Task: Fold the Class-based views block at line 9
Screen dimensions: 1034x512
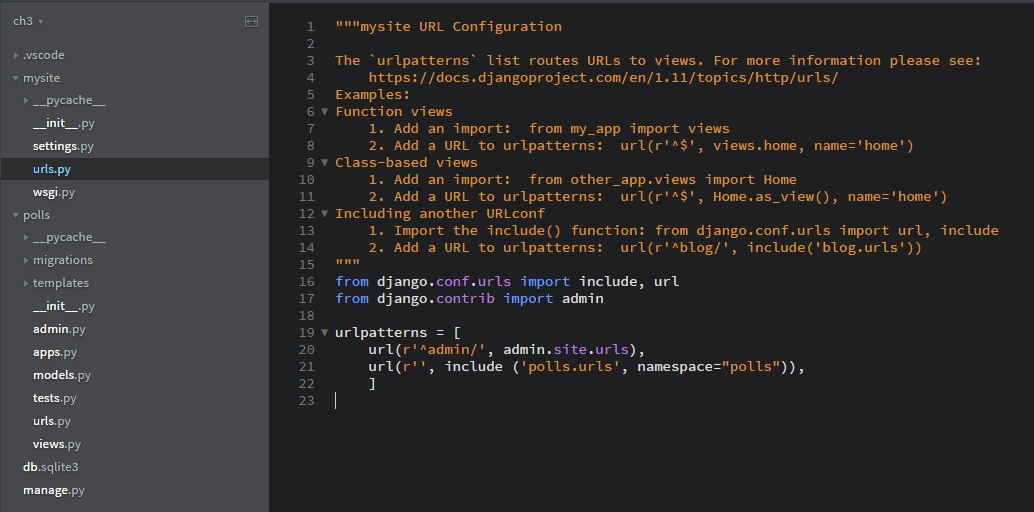Action: click(x=324, y=162)
